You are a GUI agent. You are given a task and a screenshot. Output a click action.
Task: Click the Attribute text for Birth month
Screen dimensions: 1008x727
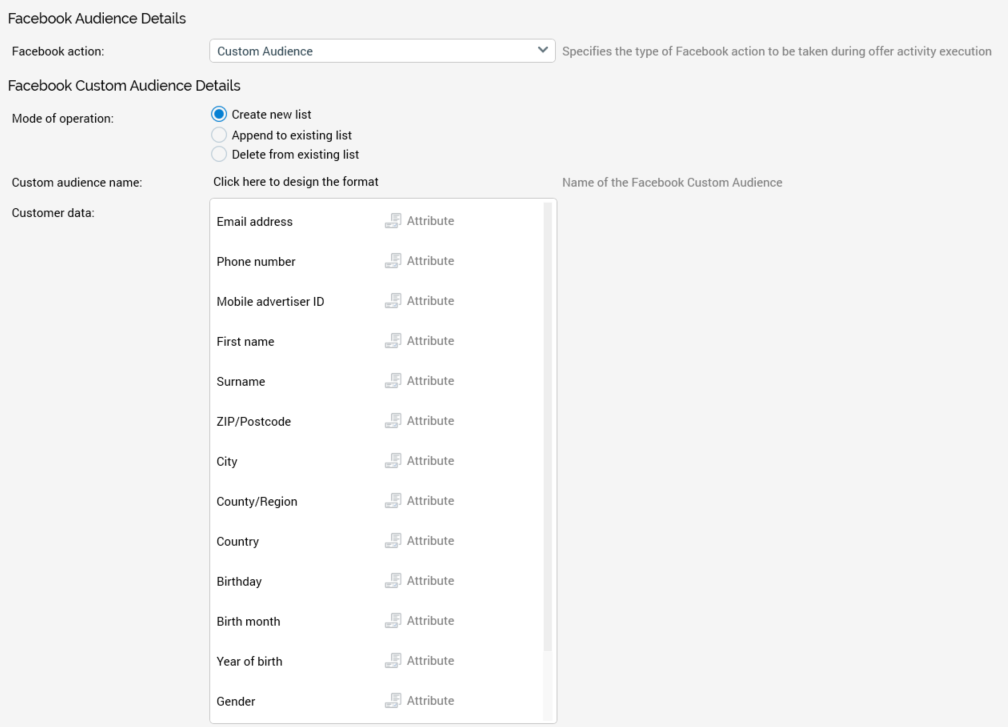pos(430,621)
